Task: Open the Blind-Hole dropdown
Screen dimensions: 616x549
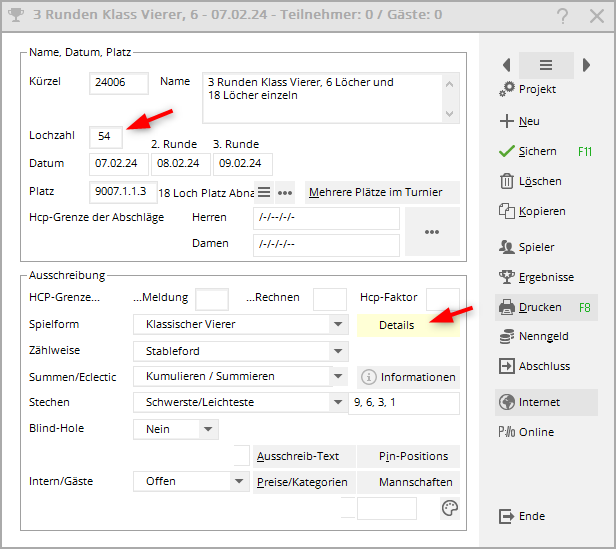Action: 208,429
